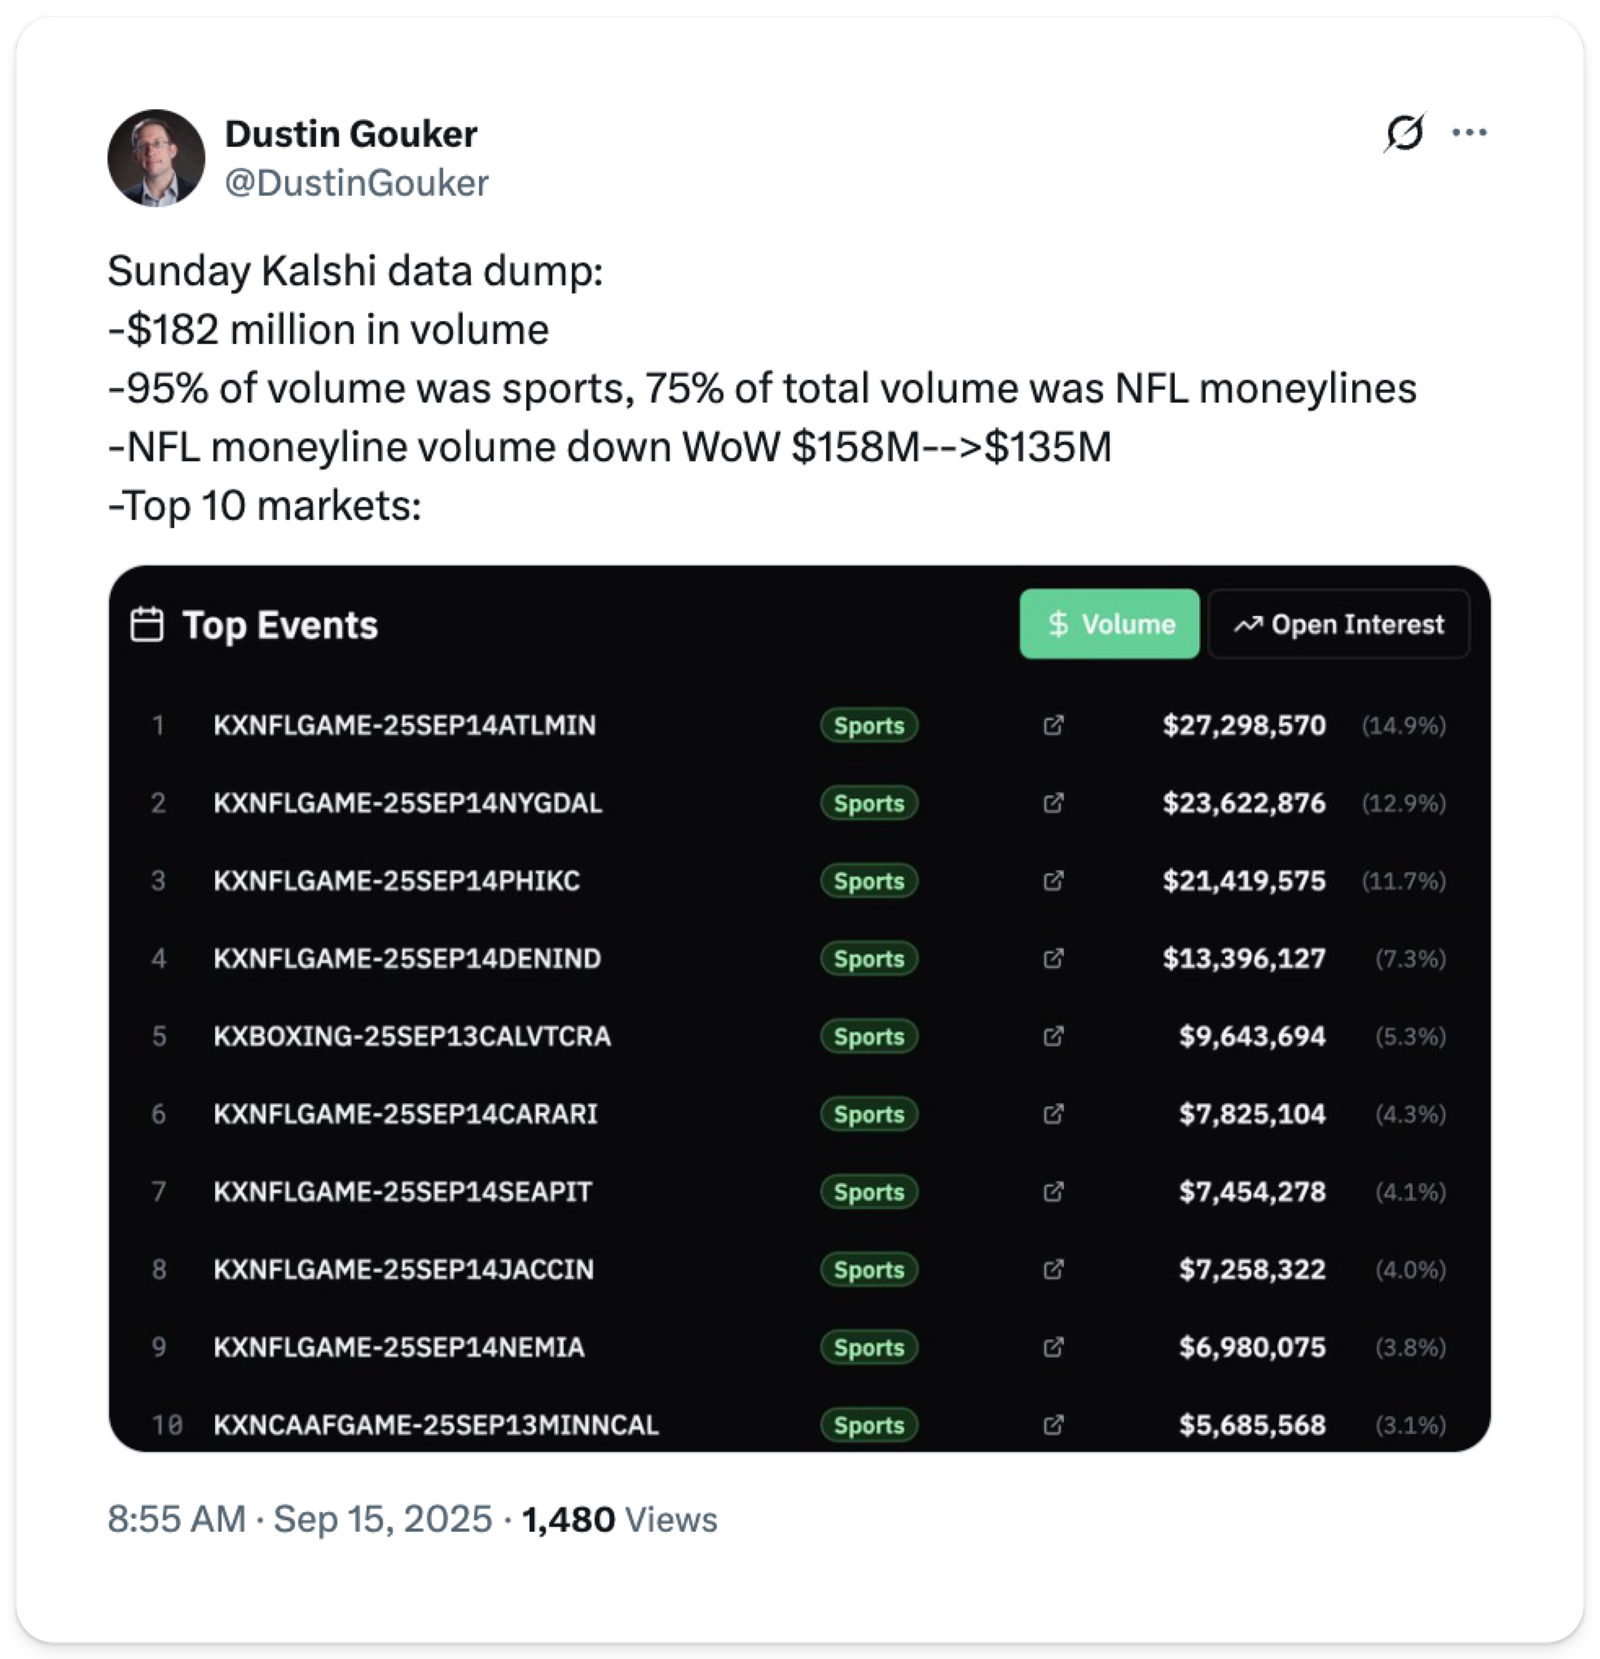Click the tweet timestamp 8:55 AM Sep 15
This screenshot has width=1600, height=1659.
pyautogui.click(x=299, y=1519)
